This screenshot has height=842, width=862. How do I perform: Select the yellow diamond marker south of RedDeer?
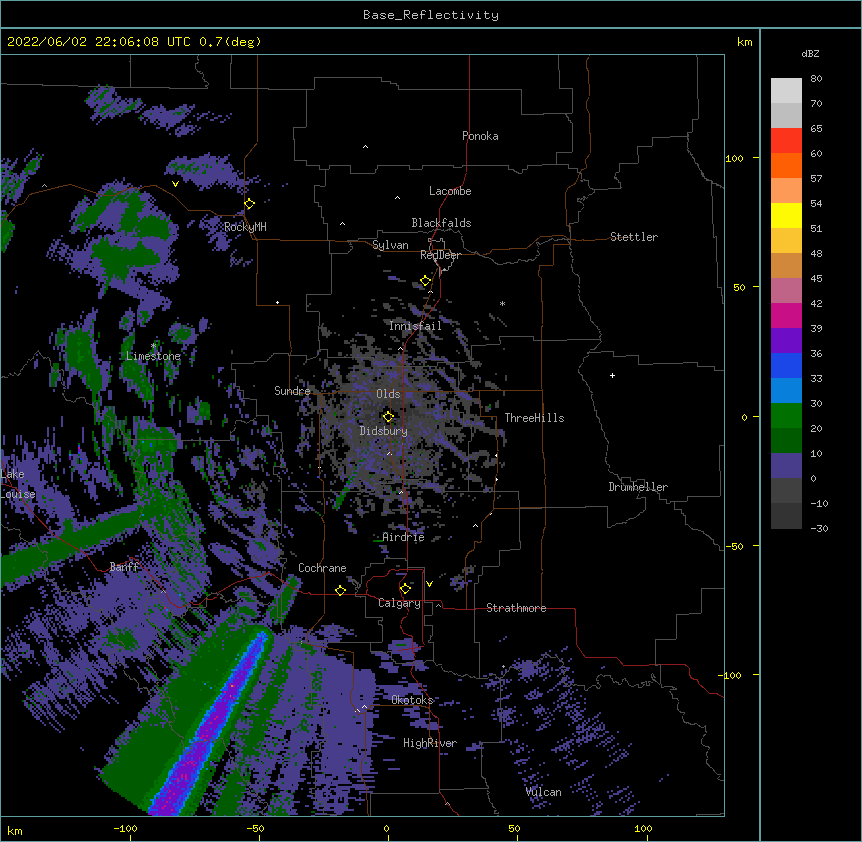[x=426, y=280]
